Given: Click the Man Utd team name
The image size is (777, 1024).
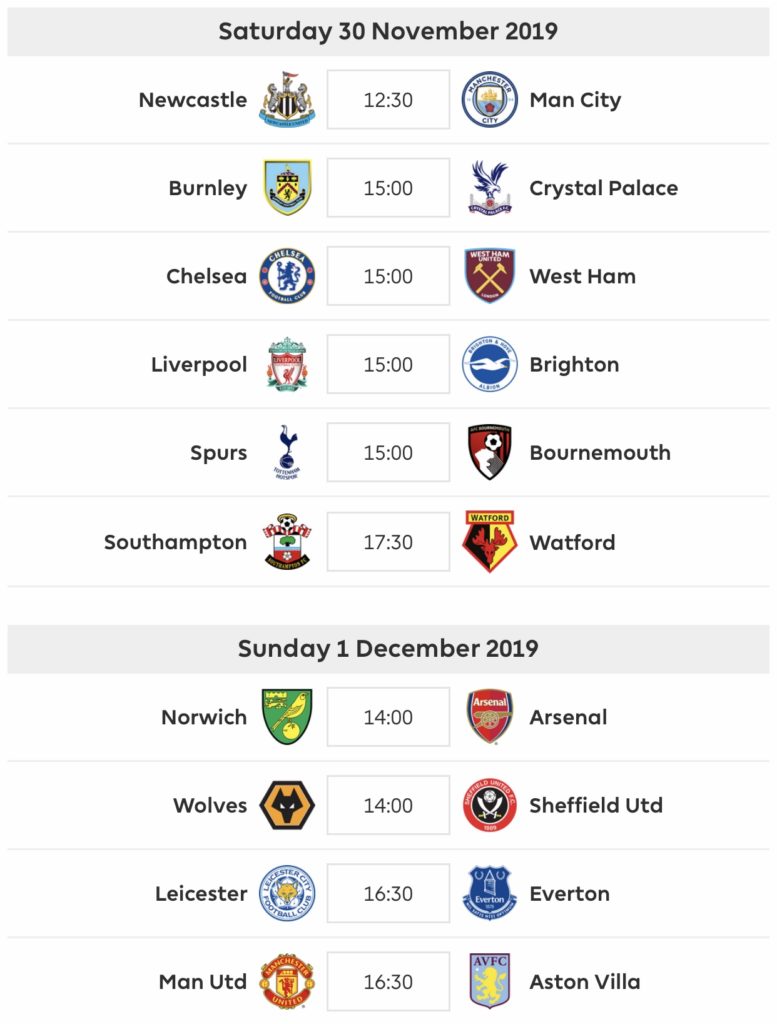Looking at the screenshot, I should click(203, 981).
